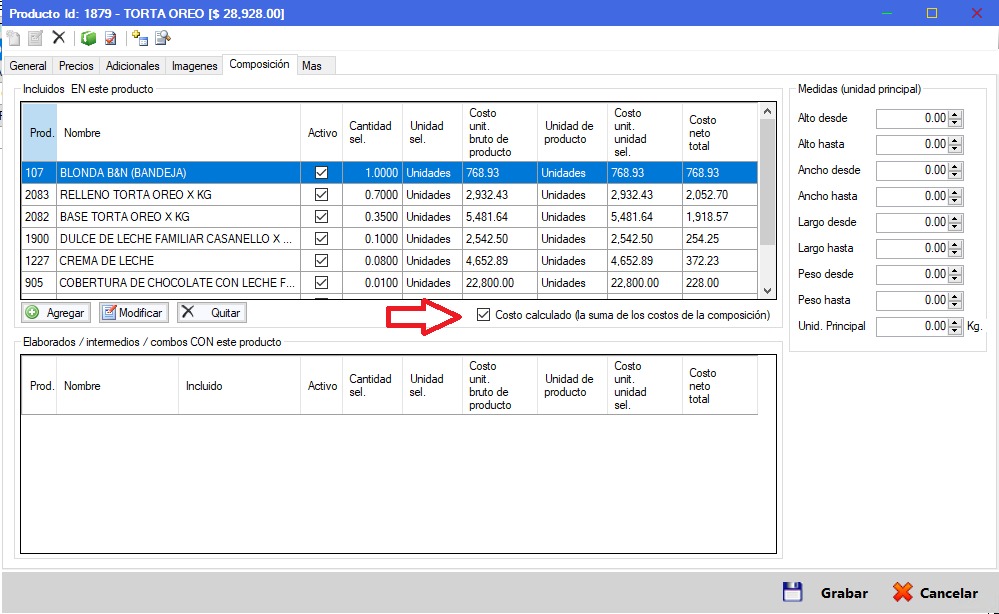Decrease Peso hasta value with down arrow

[955, 304]
